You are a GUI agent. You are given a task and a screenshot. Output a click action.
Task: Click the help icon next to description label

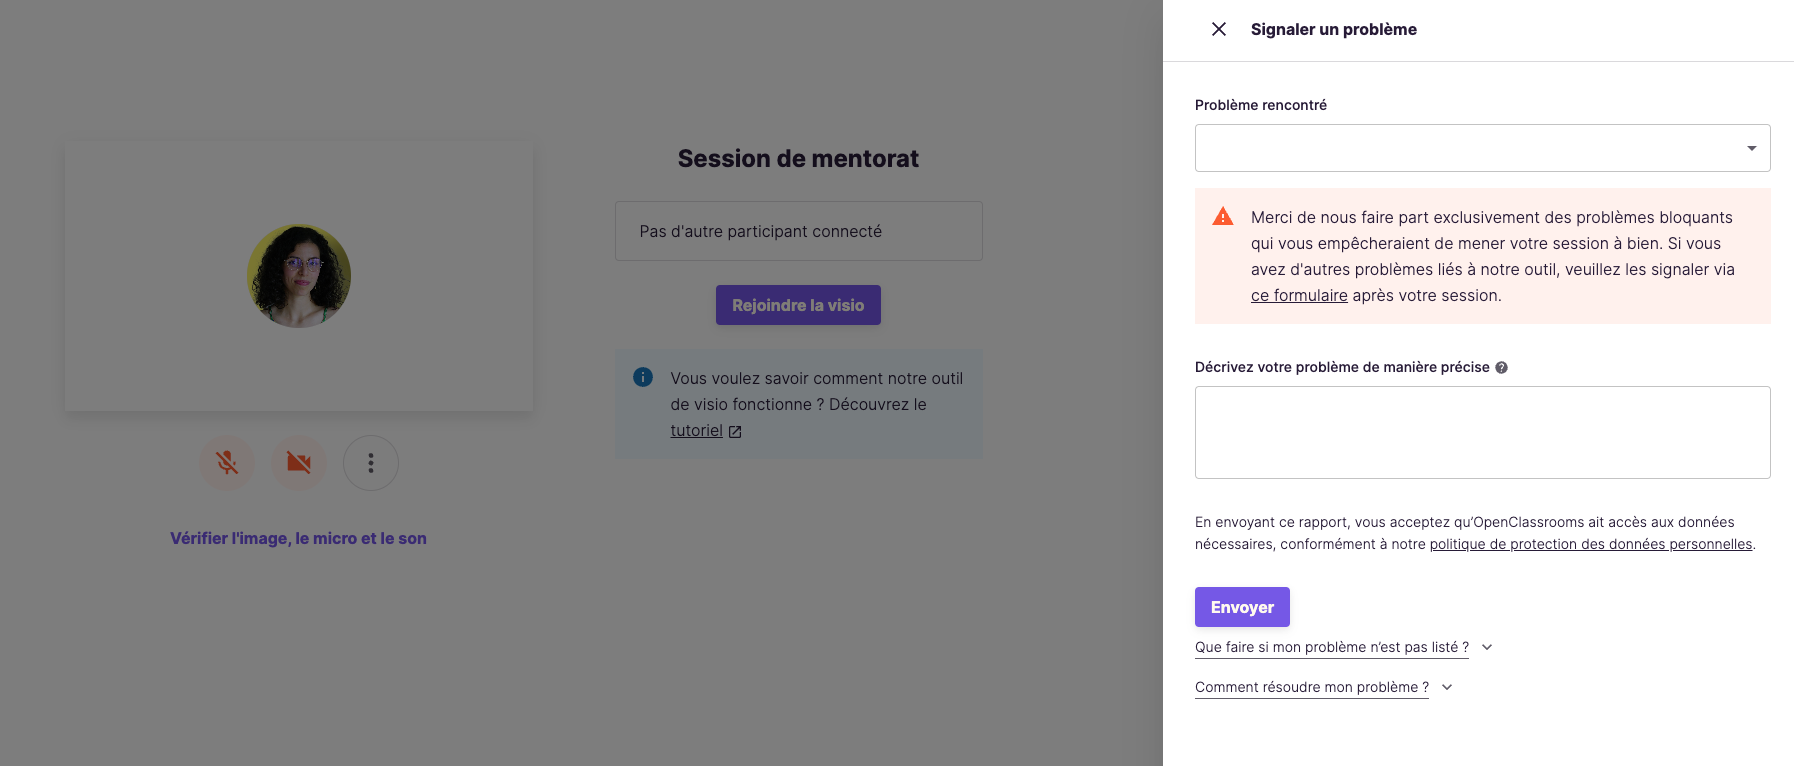[x=1501, y=368]
